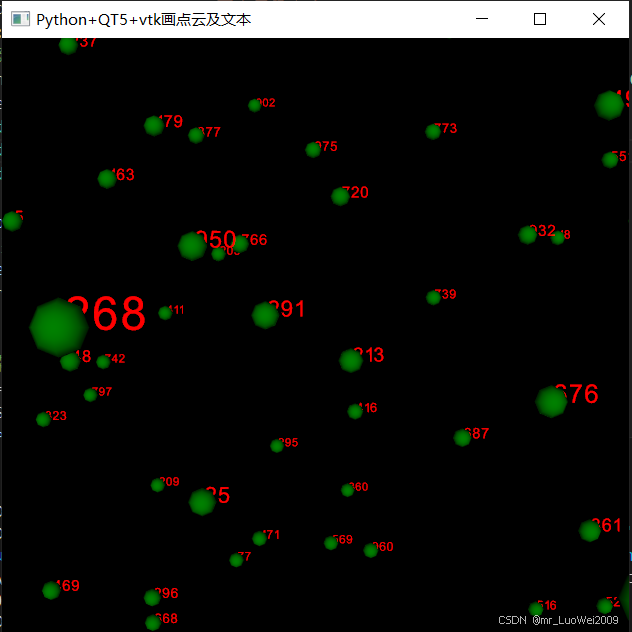Viewport: 632px width, 632px height.
Task: Pick the small green point labeled 742
Action: click(x=103, y=362)
